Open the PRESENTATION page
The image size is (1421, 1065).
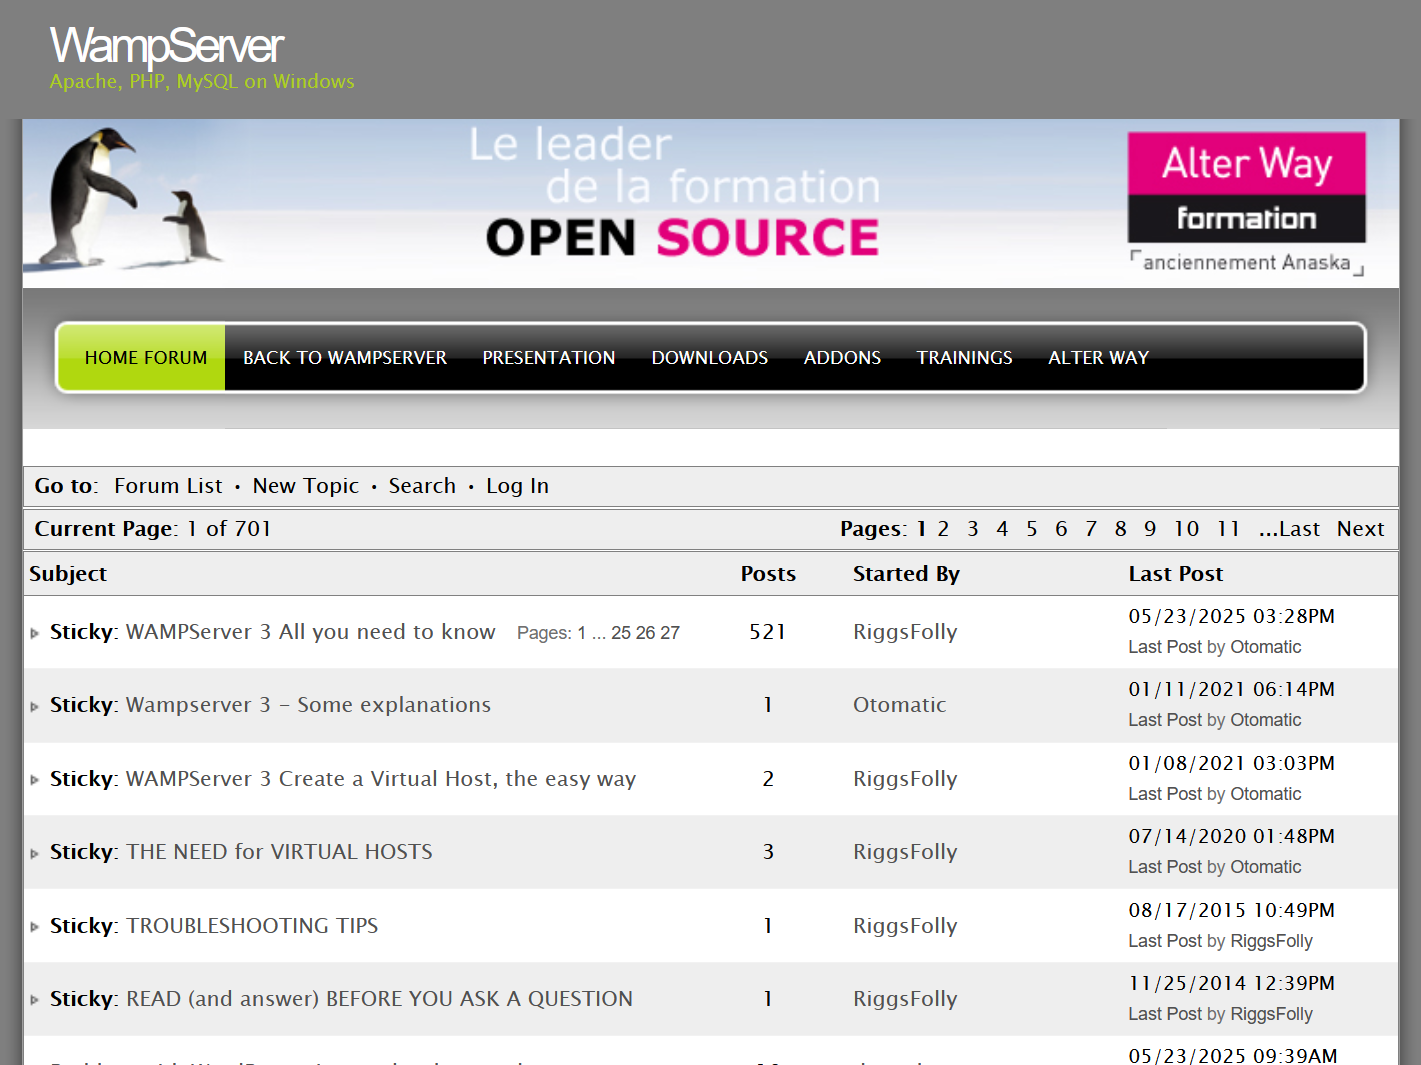click(548, 357)
